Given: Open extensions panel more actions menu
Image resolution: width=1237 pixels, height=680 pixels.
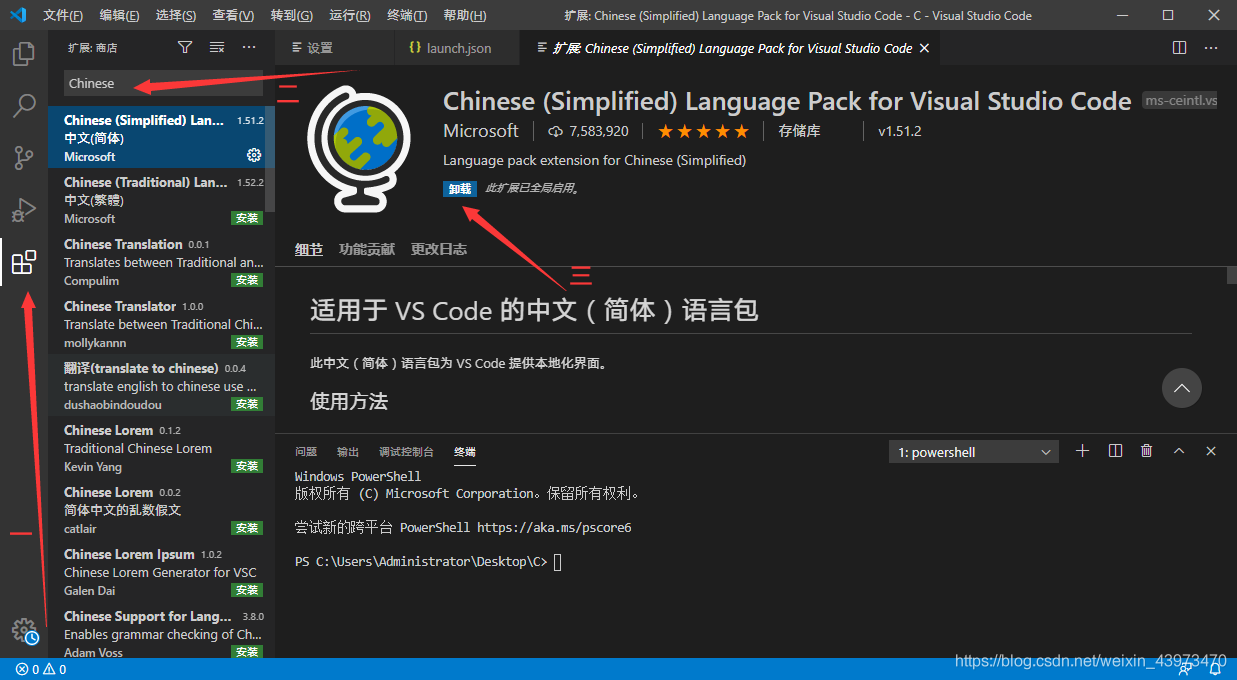Looking at the screenshot, I should [250, 48].
